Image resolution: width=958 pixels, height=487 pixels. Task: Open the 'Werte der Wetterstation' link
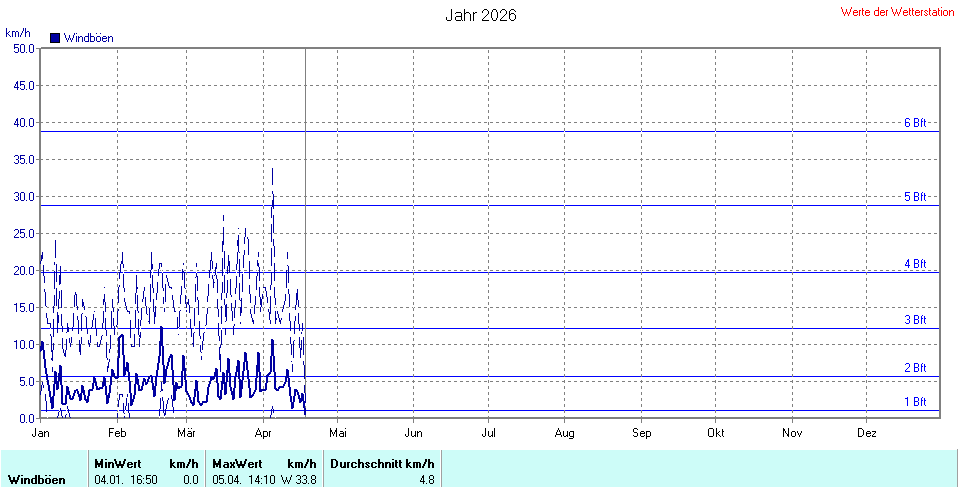(x=897, y=12)
